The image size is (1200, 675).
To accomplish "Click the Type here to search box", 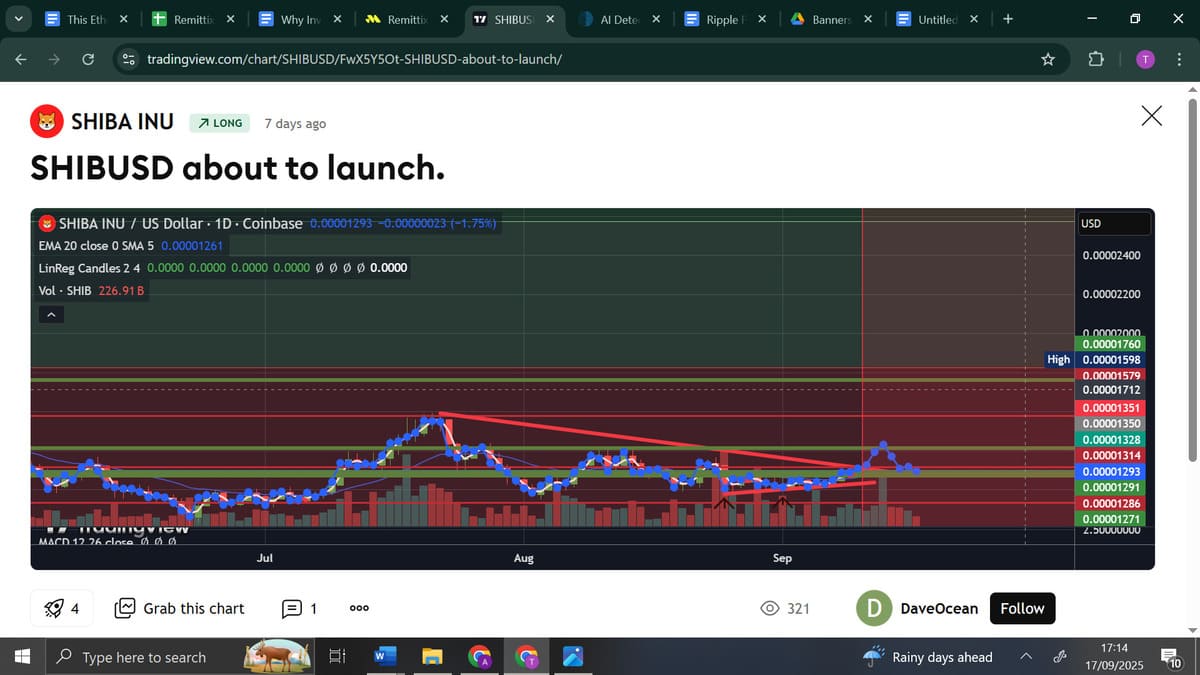I will click(x=180, y=657).
